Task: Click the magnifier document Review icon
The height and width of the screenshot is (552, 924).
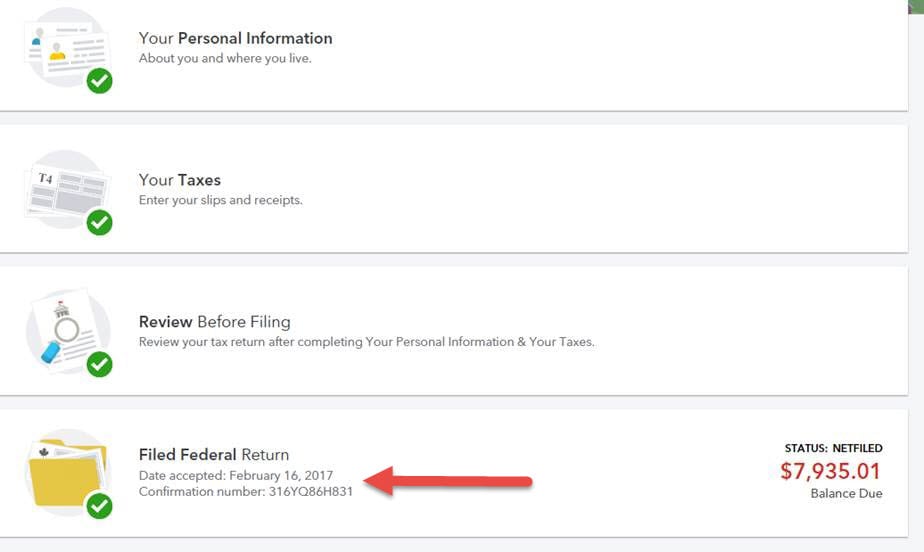Action: 67,331
